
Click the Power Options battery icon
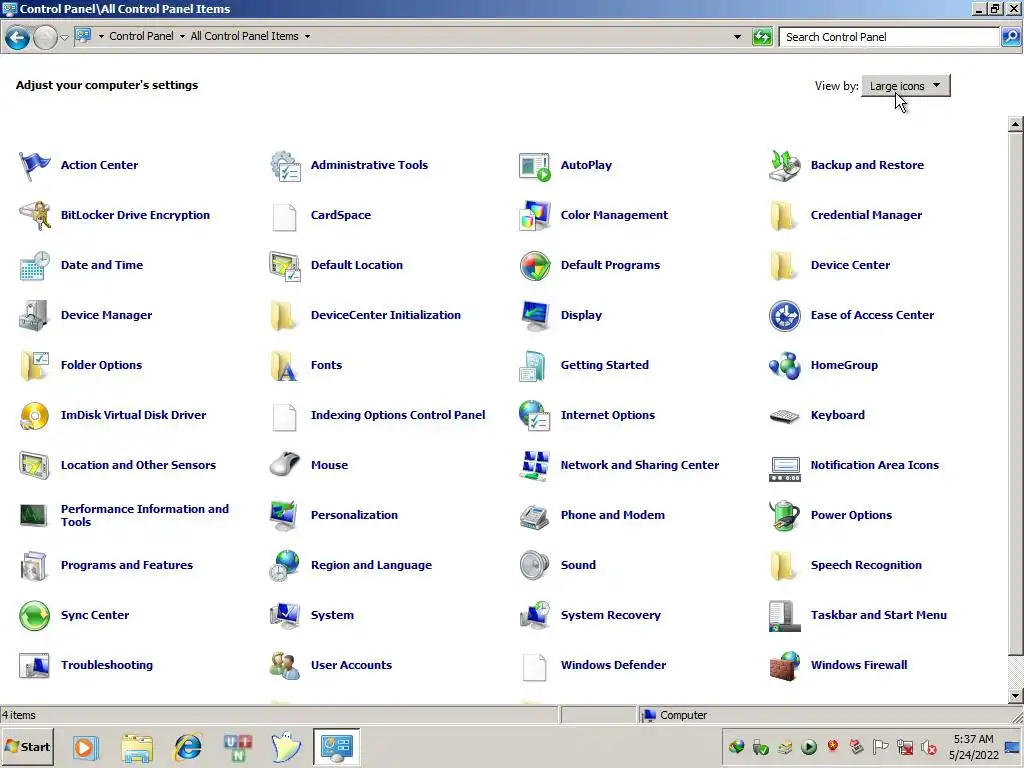[x=784, y=515]
